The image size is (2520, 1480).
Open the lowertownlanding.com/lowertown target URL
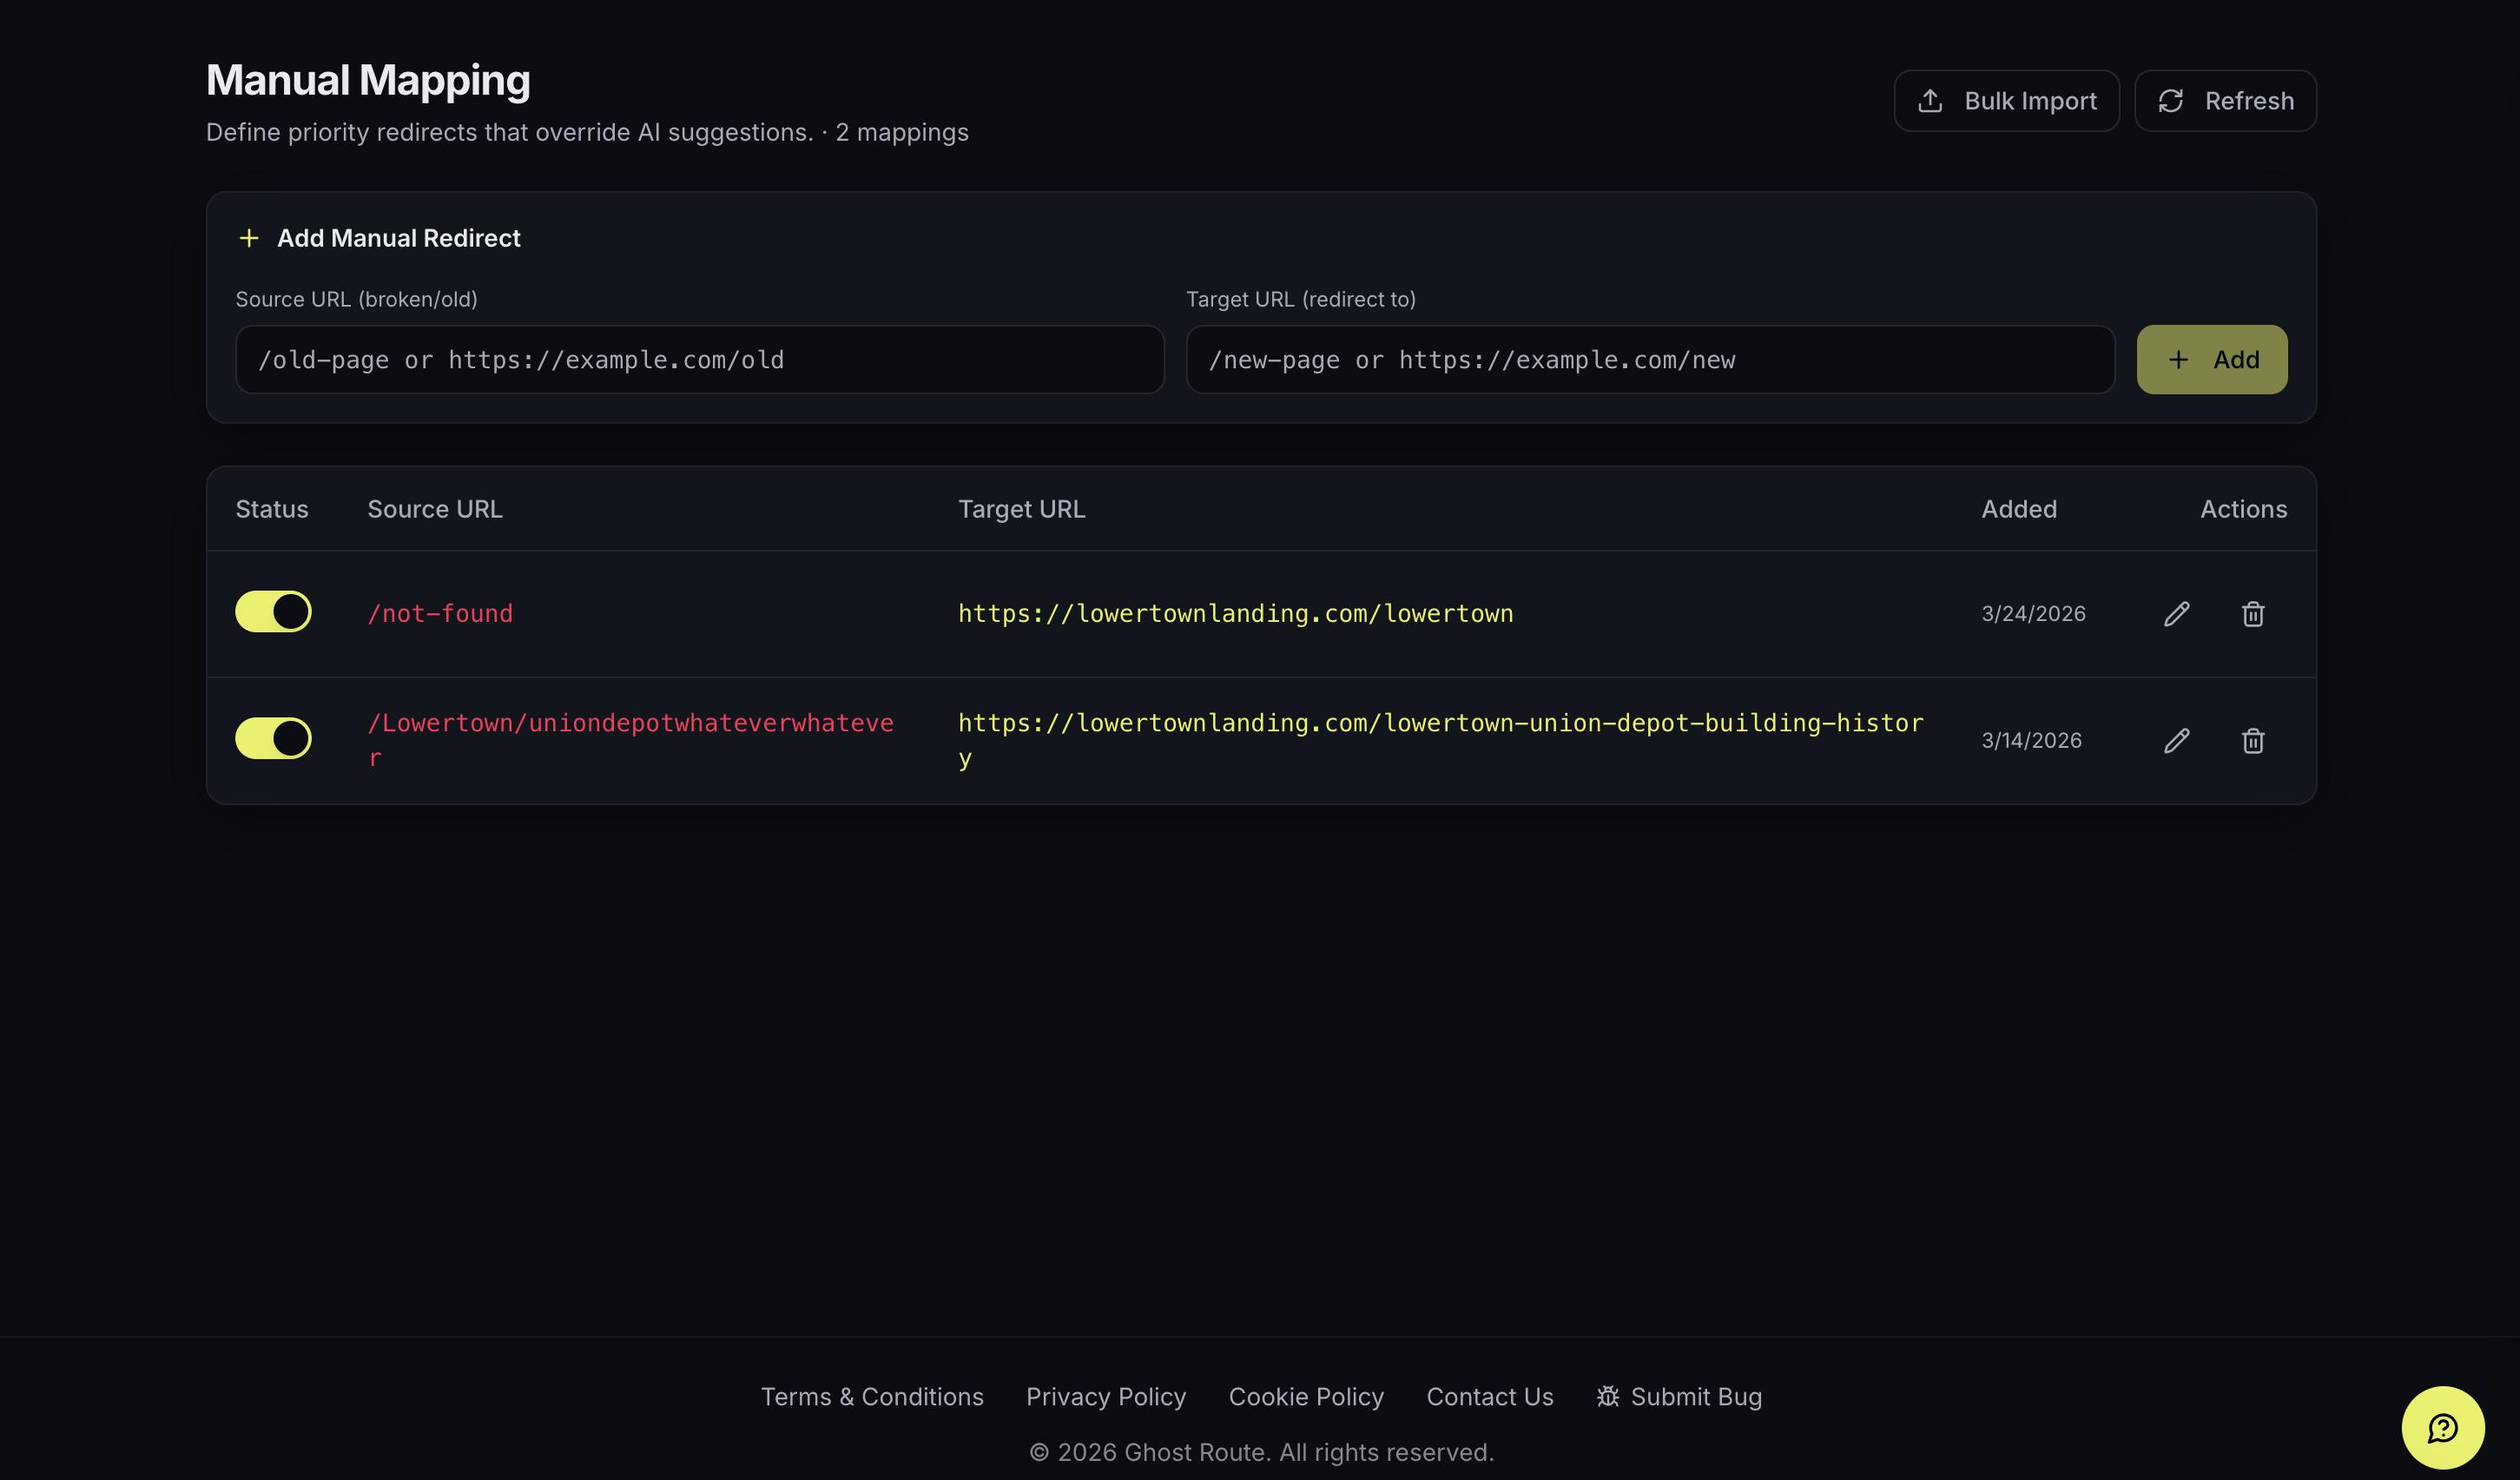tap(1234, 613)
